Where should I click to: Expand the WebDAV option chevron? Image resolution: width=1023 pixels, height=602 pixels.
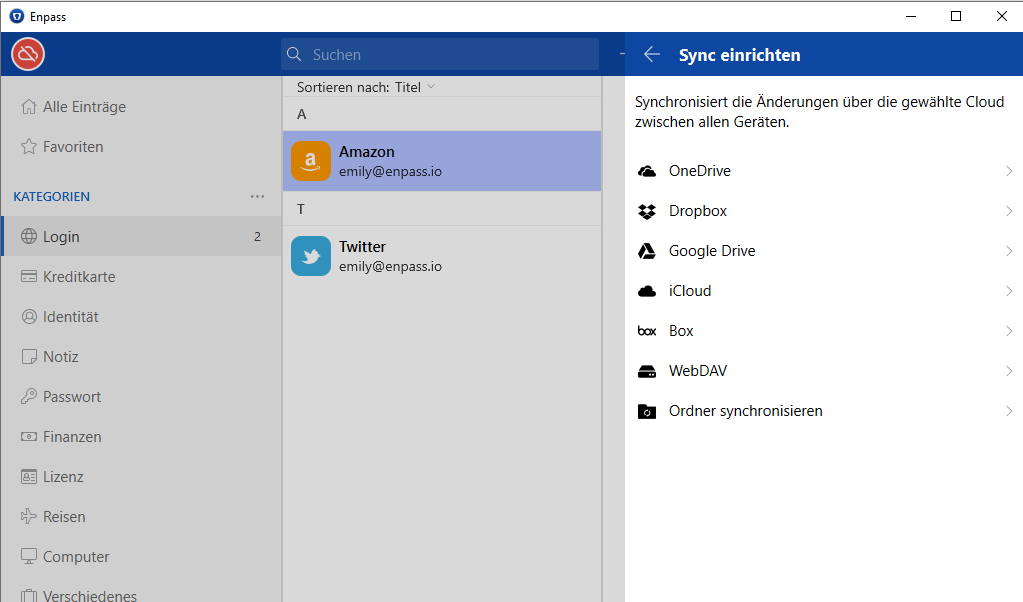click(x=1009, y=371)
